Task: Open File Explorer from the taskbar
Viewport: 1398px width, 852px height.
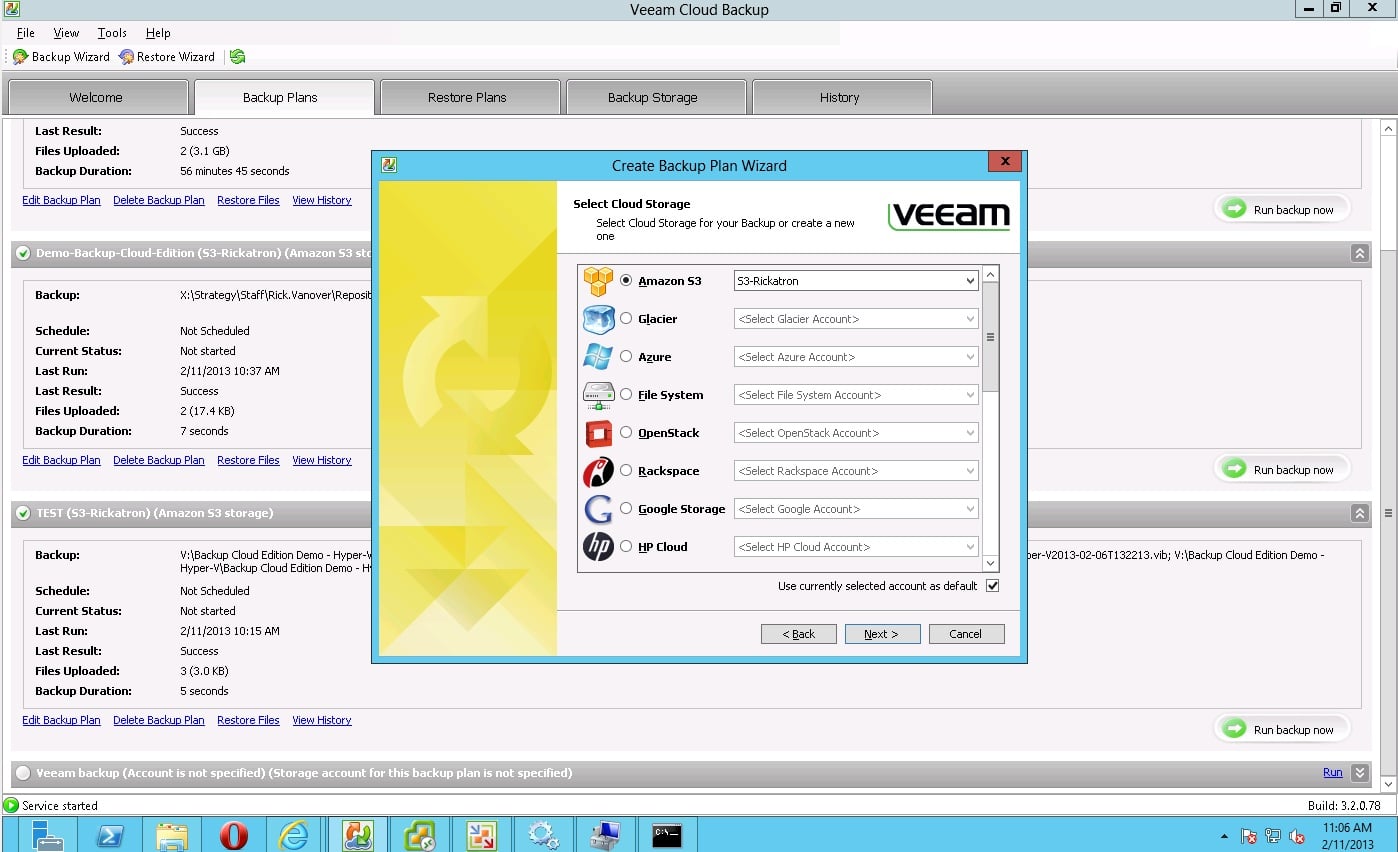Action: pyautogui.click(x=172, y=835)
